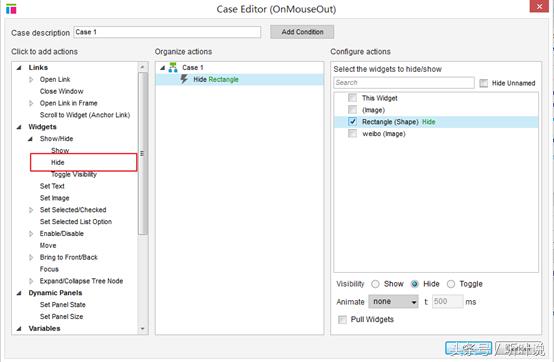Collapse the Show/Hide group
The width and height of the screenshot is (554, 362).
[30, 139]
